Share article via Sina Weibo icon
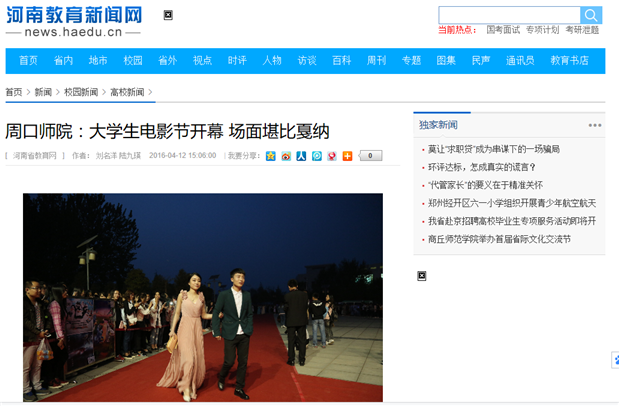Screen dimensions: 619x406 (x=286, y=156)
